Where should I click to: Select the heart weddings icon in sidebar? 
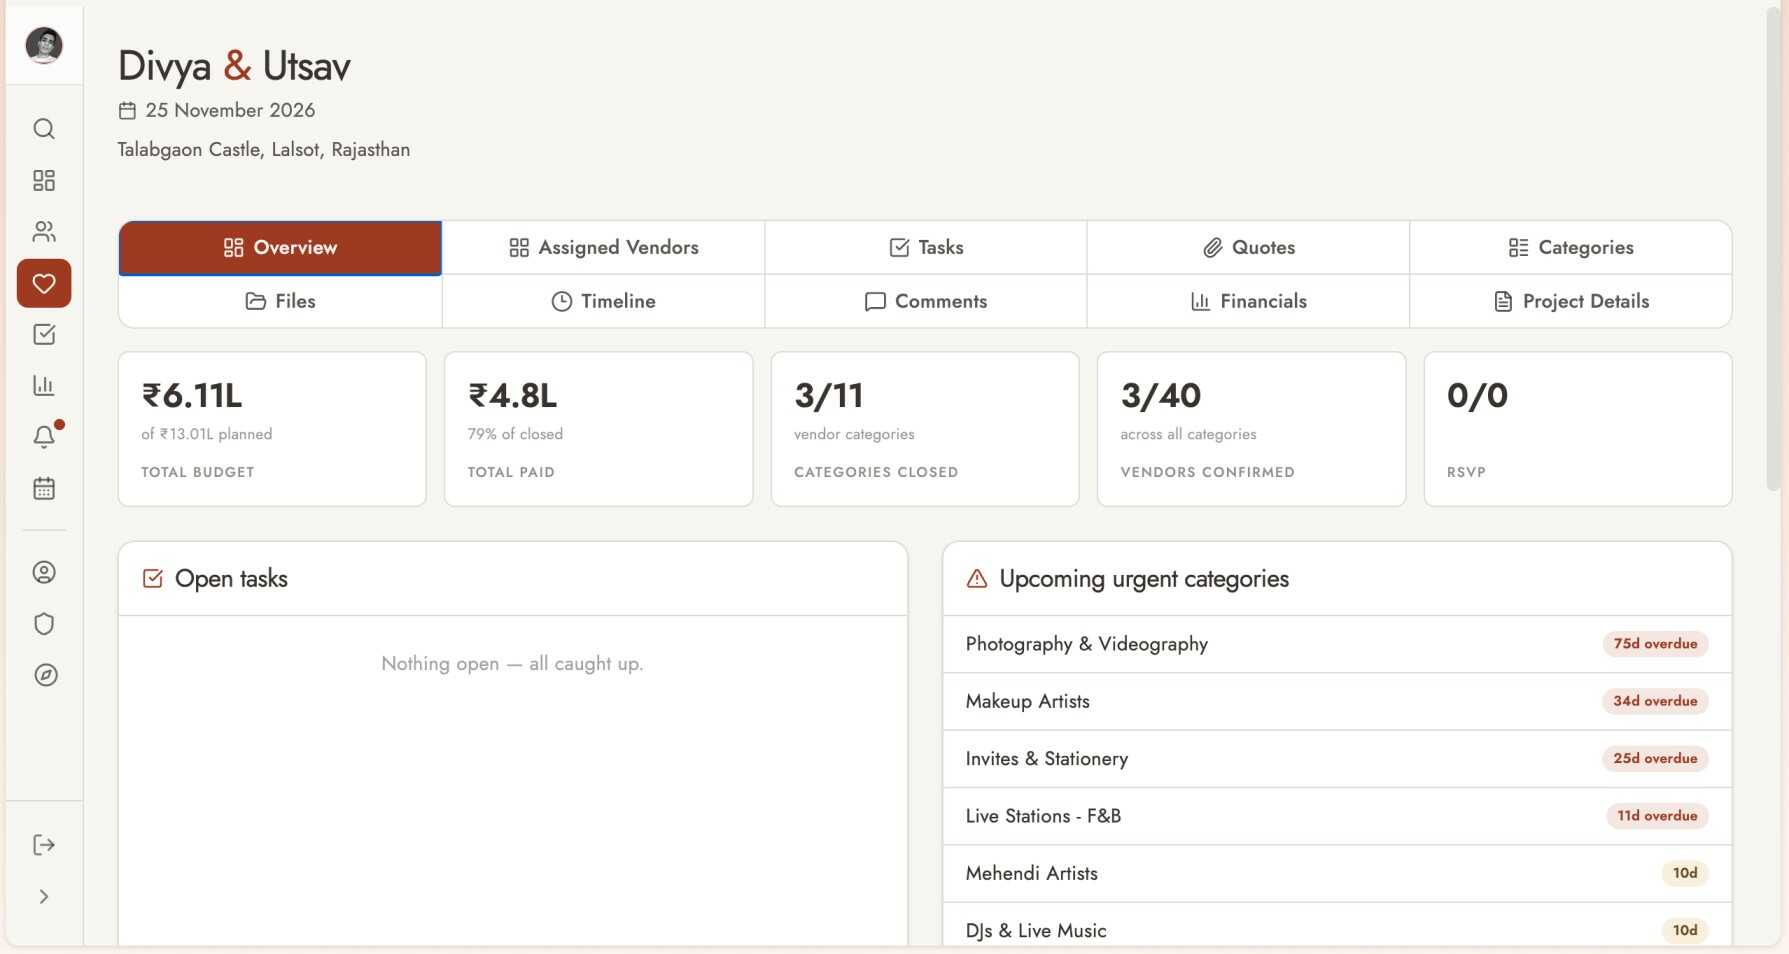(x=44, y=283)
